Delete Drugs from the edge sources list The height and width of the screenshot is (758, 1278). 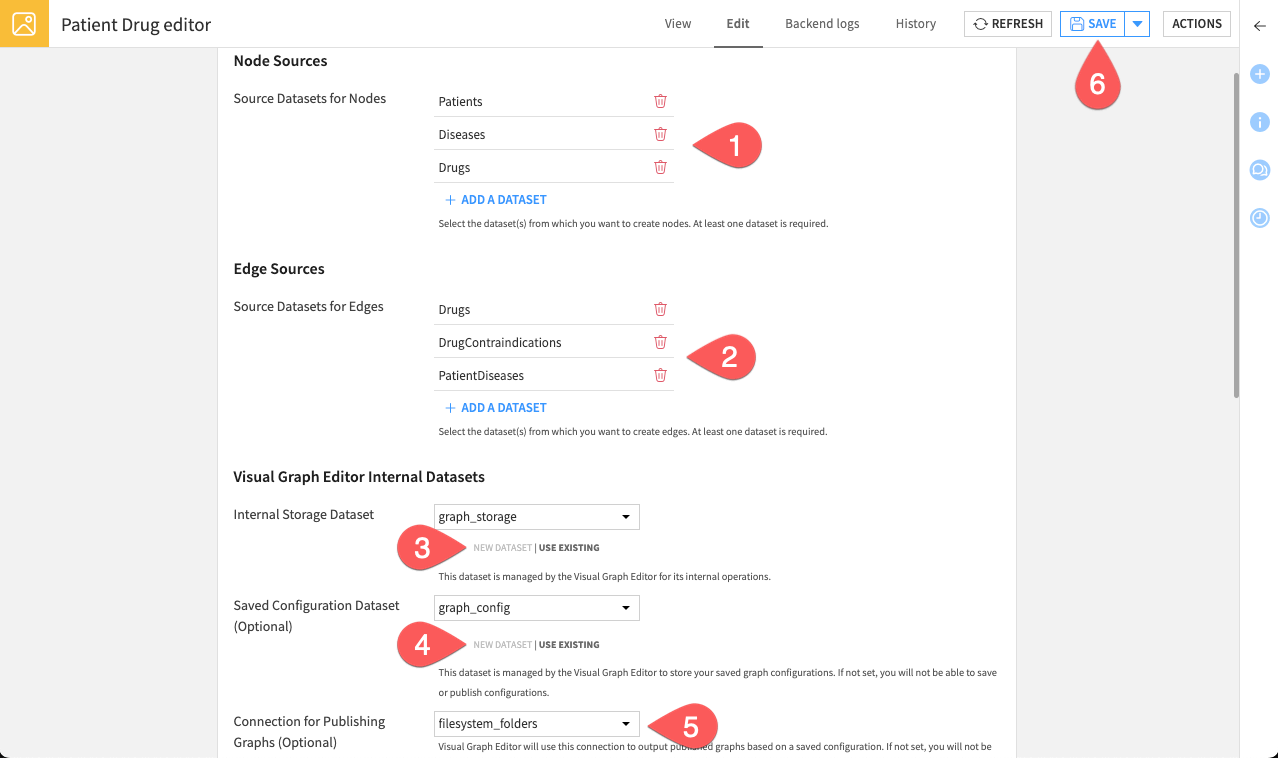(660, 309)
